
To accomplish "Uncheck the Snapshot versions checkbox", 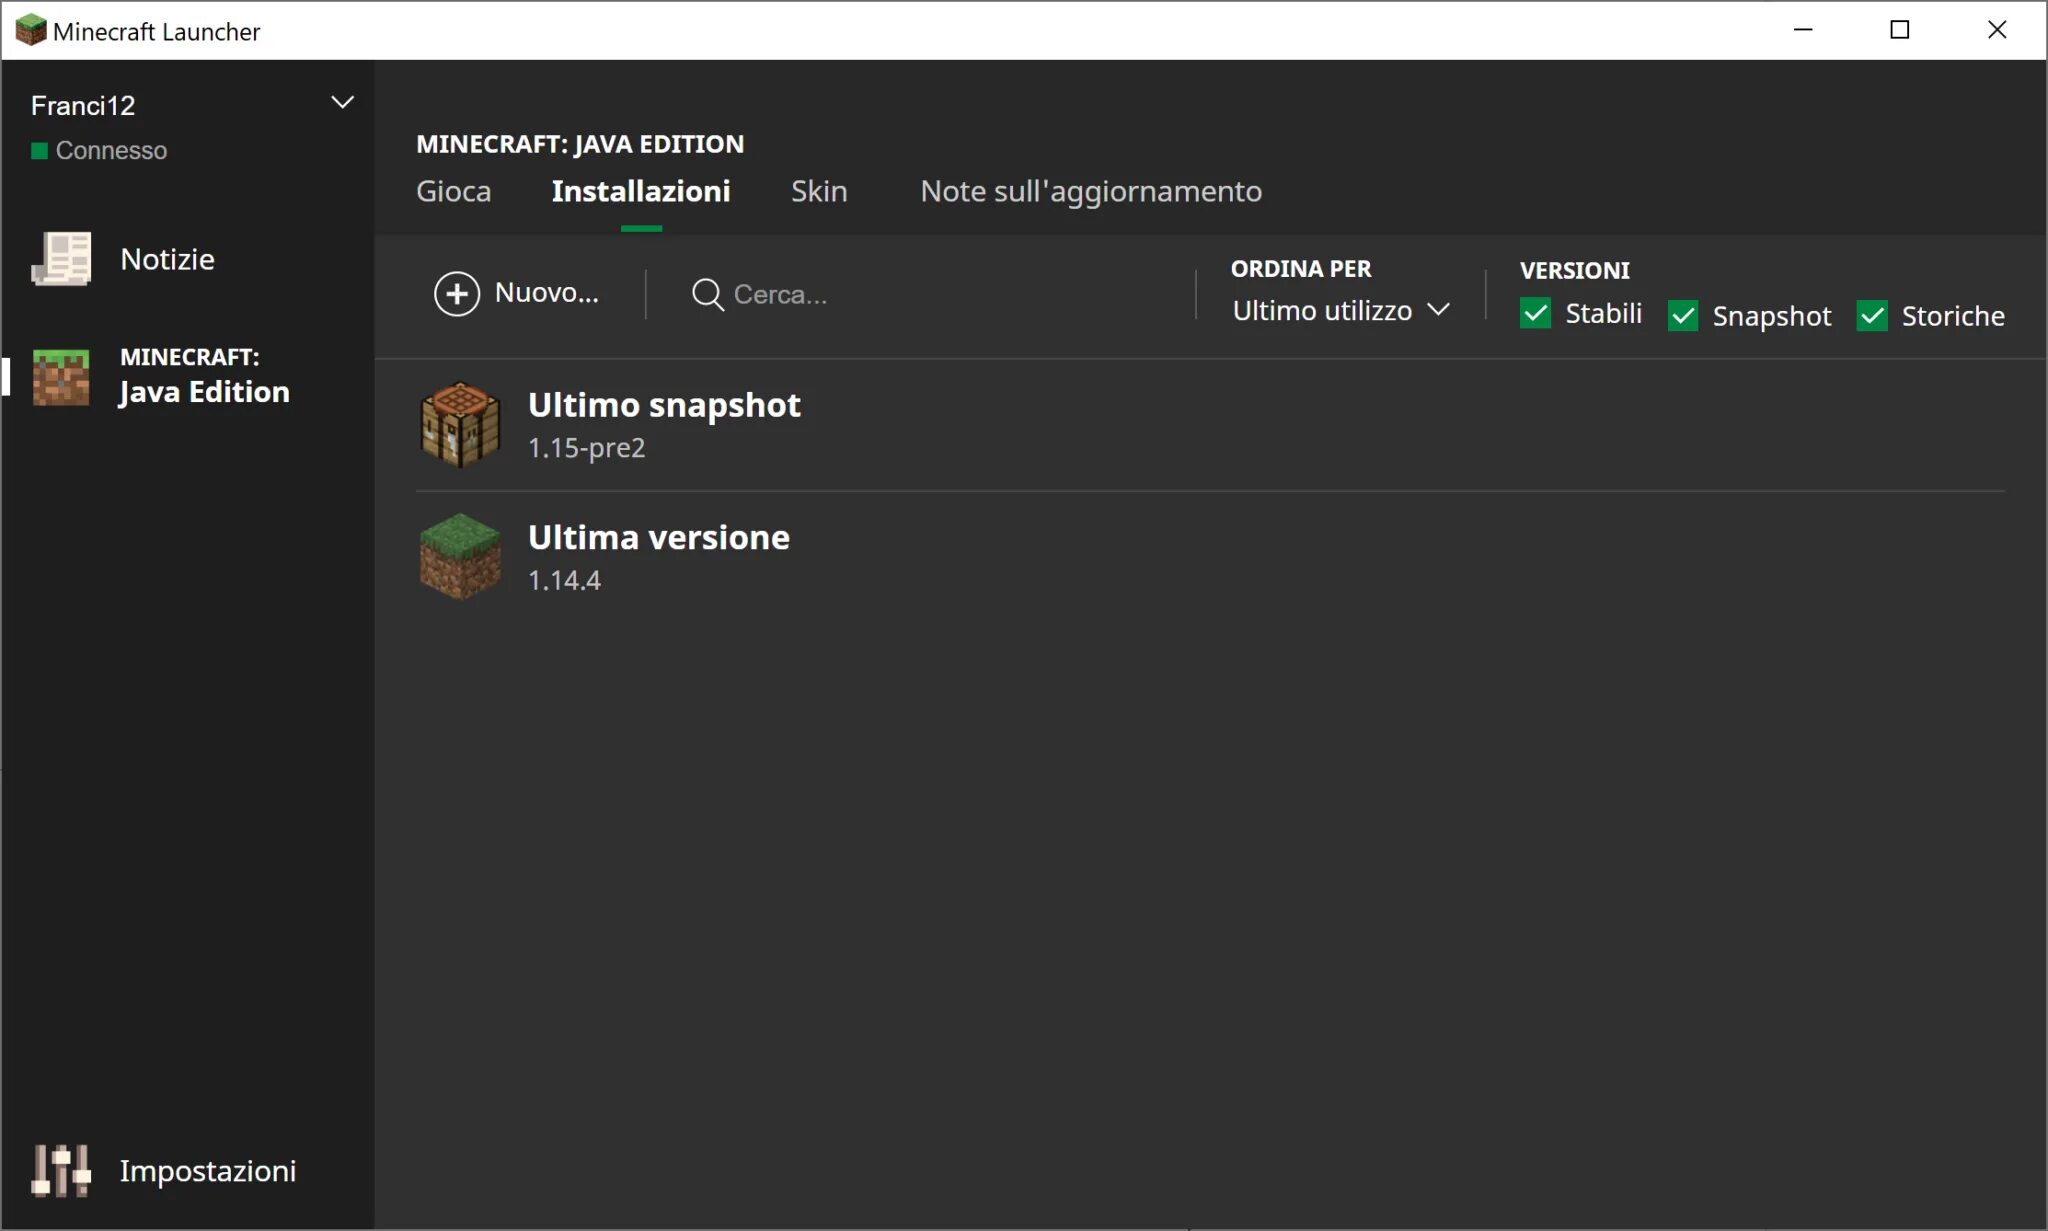I will (x=1683, y=316).
